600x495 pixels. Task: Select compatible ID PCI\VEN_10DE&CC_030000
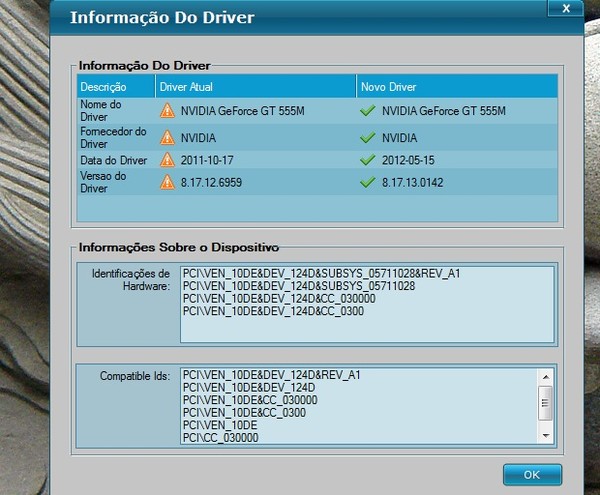250,400
